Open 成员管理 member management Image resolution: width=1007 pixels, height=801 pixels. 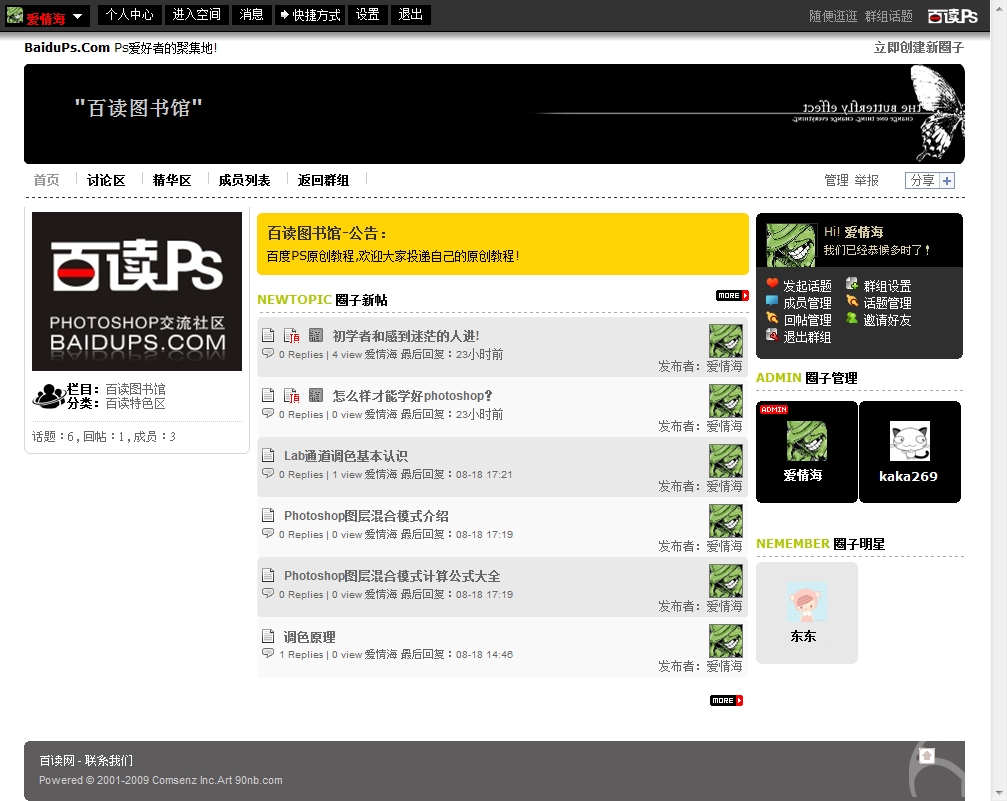click(807, 303)
